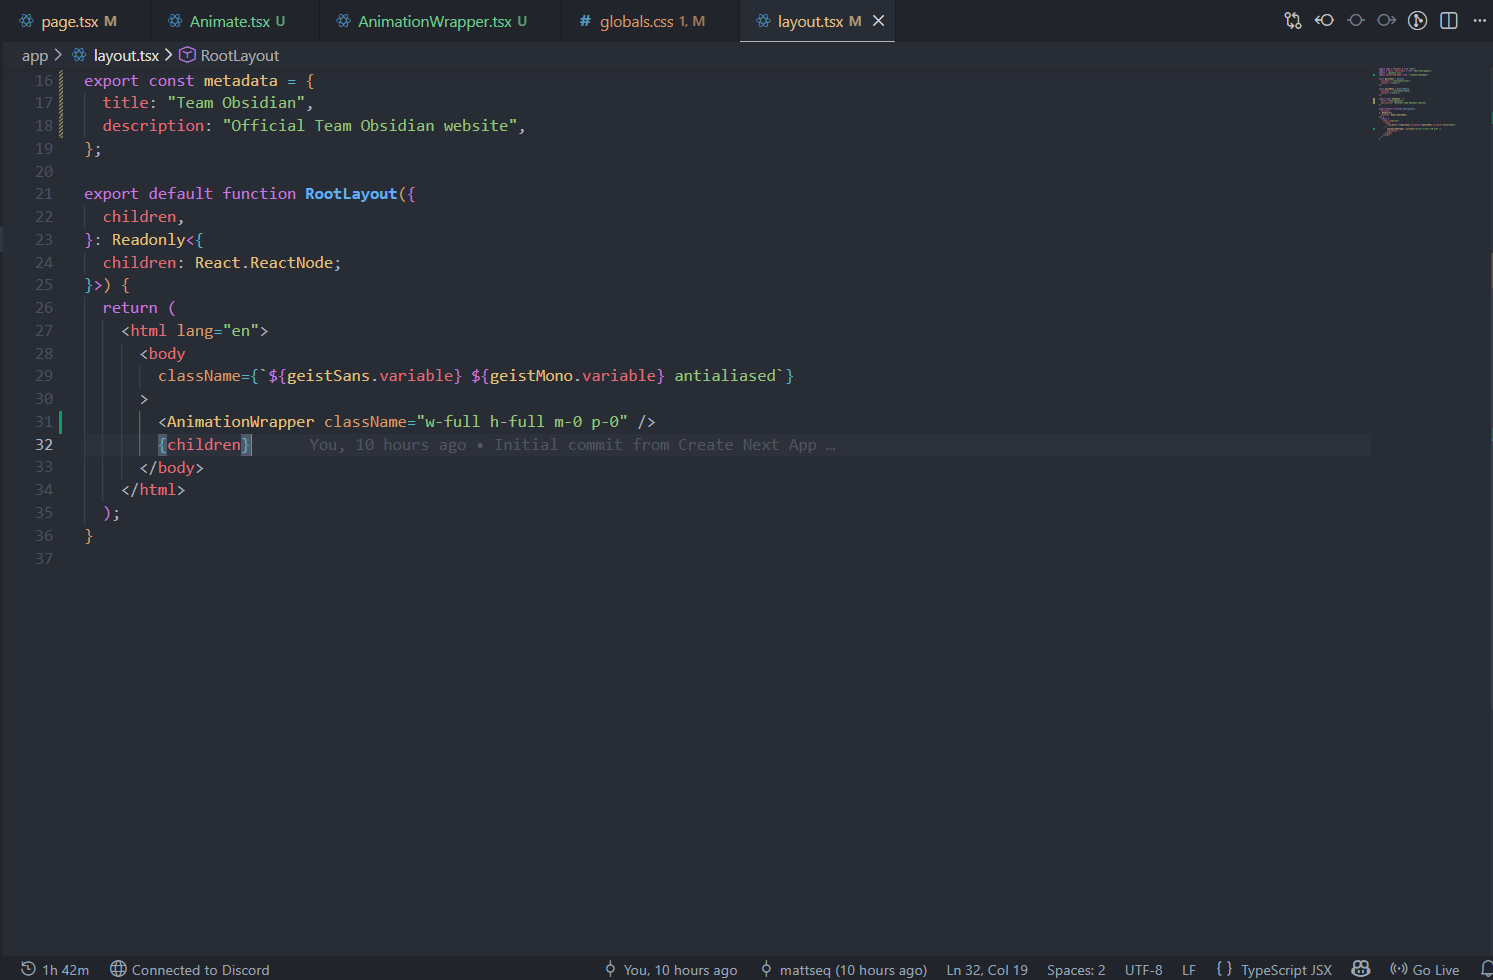This screenshot has width=1493, height=980.
Task: Open the Copilot status icon
Action: 1360,969
